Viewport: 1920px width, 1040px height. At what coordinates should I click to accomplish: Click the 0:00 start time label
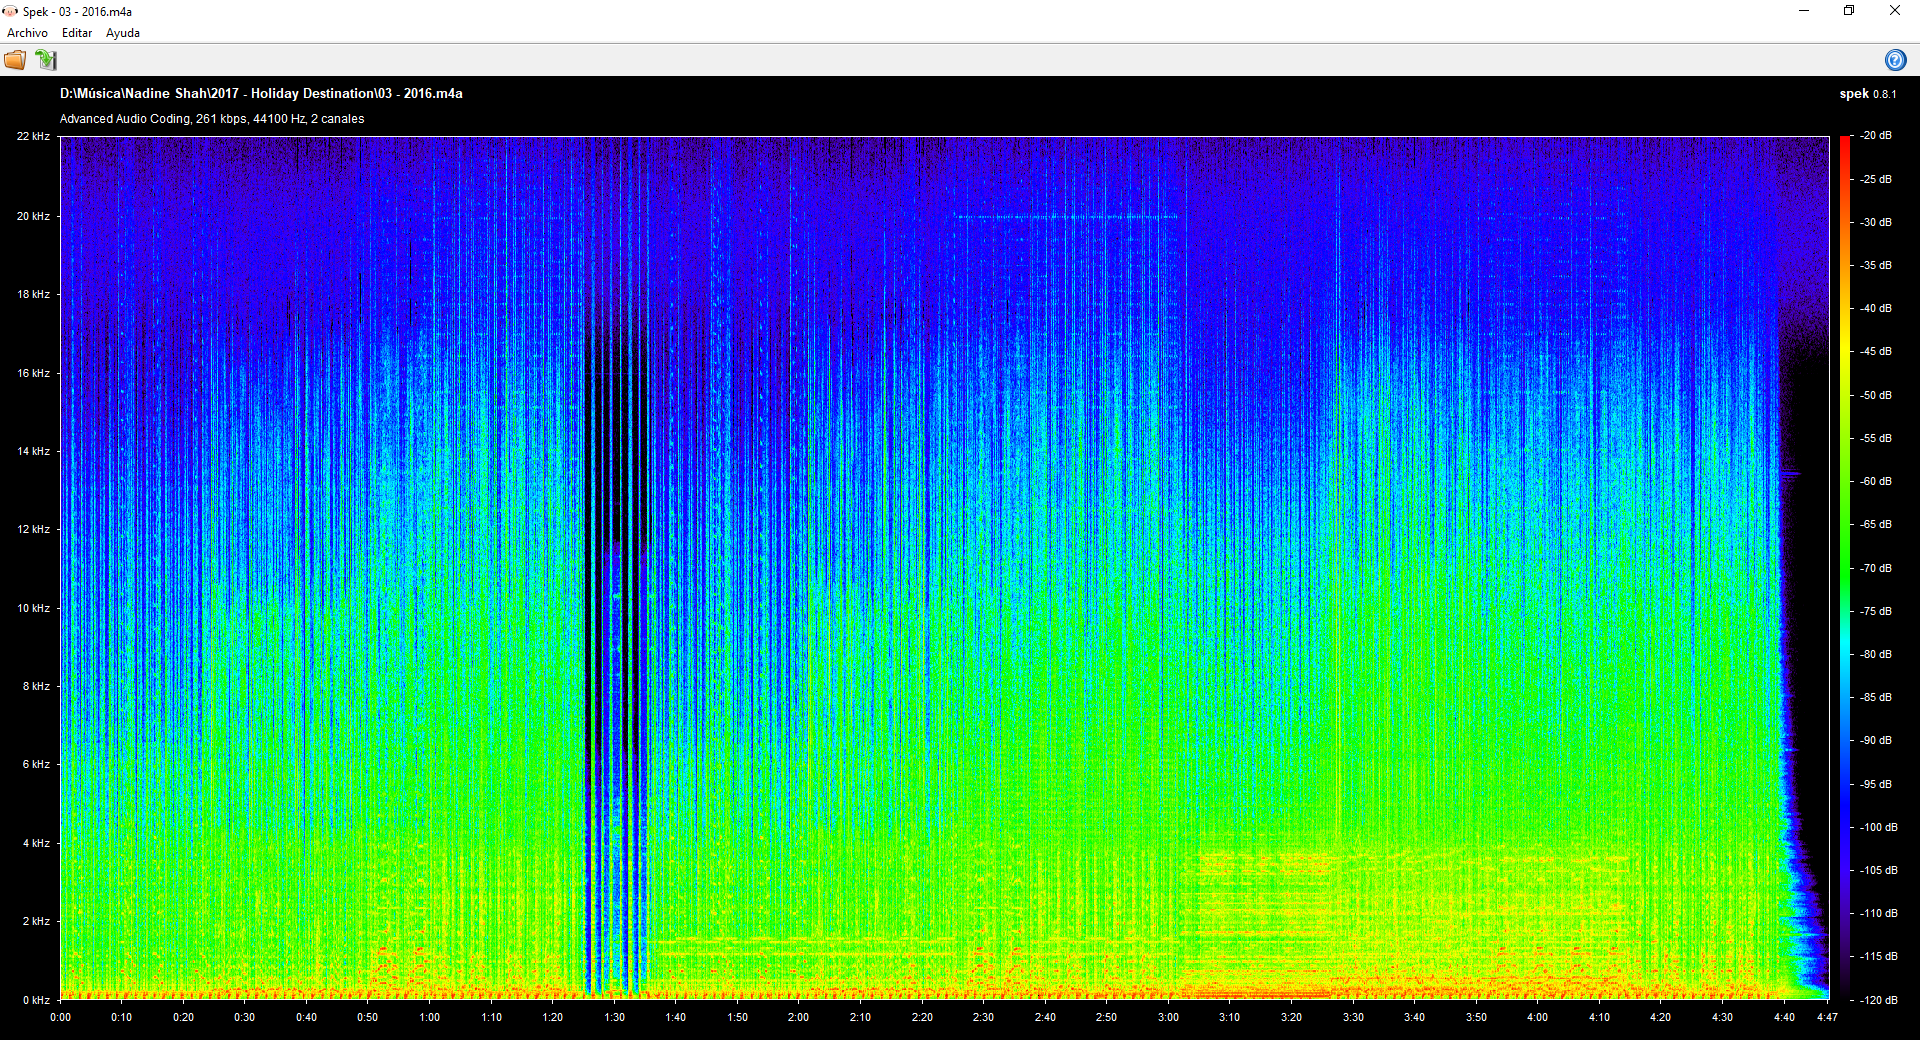61,1017
